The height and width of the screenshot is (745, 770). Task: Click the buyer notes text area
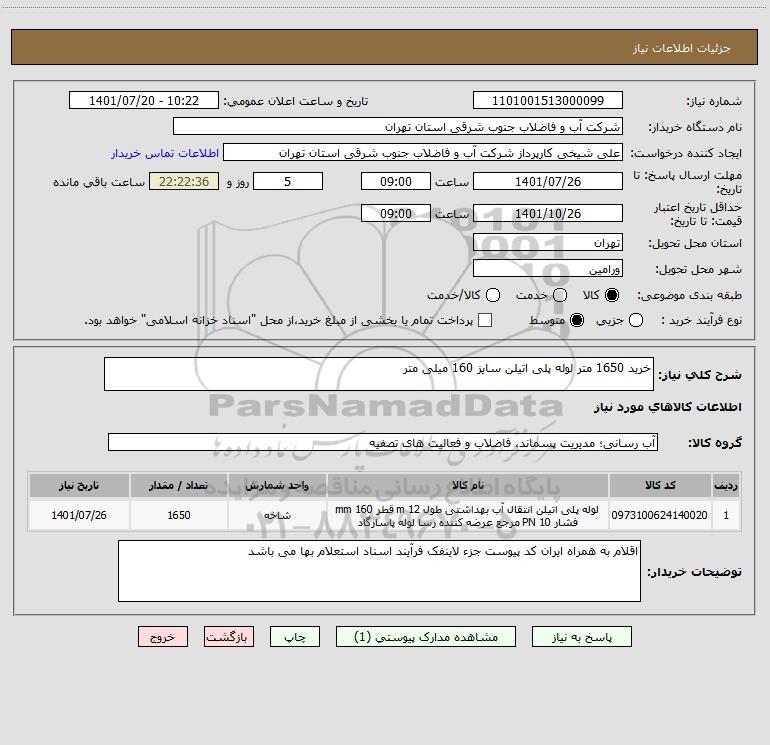click(x=379, y=571)
